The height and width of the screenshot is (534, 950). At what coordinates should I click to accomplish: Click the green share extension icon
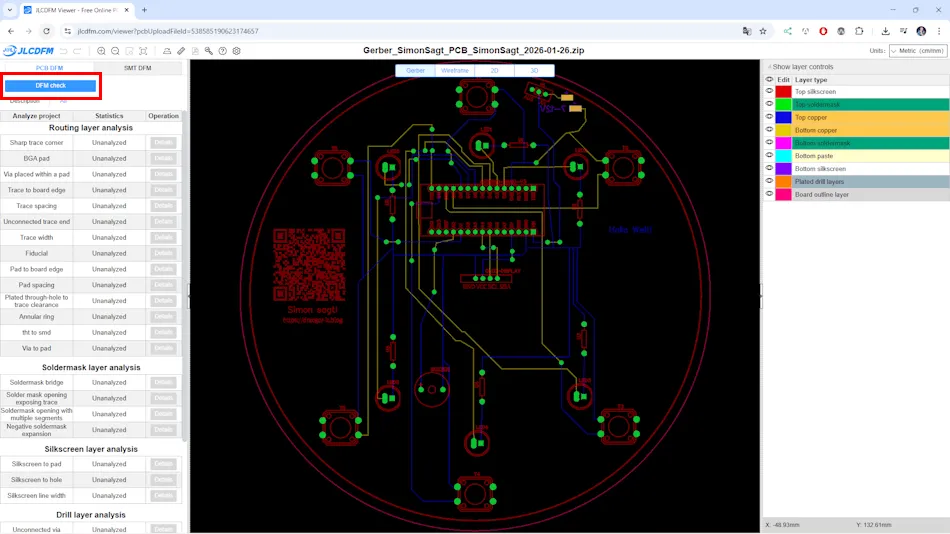[x=787, y=31]
